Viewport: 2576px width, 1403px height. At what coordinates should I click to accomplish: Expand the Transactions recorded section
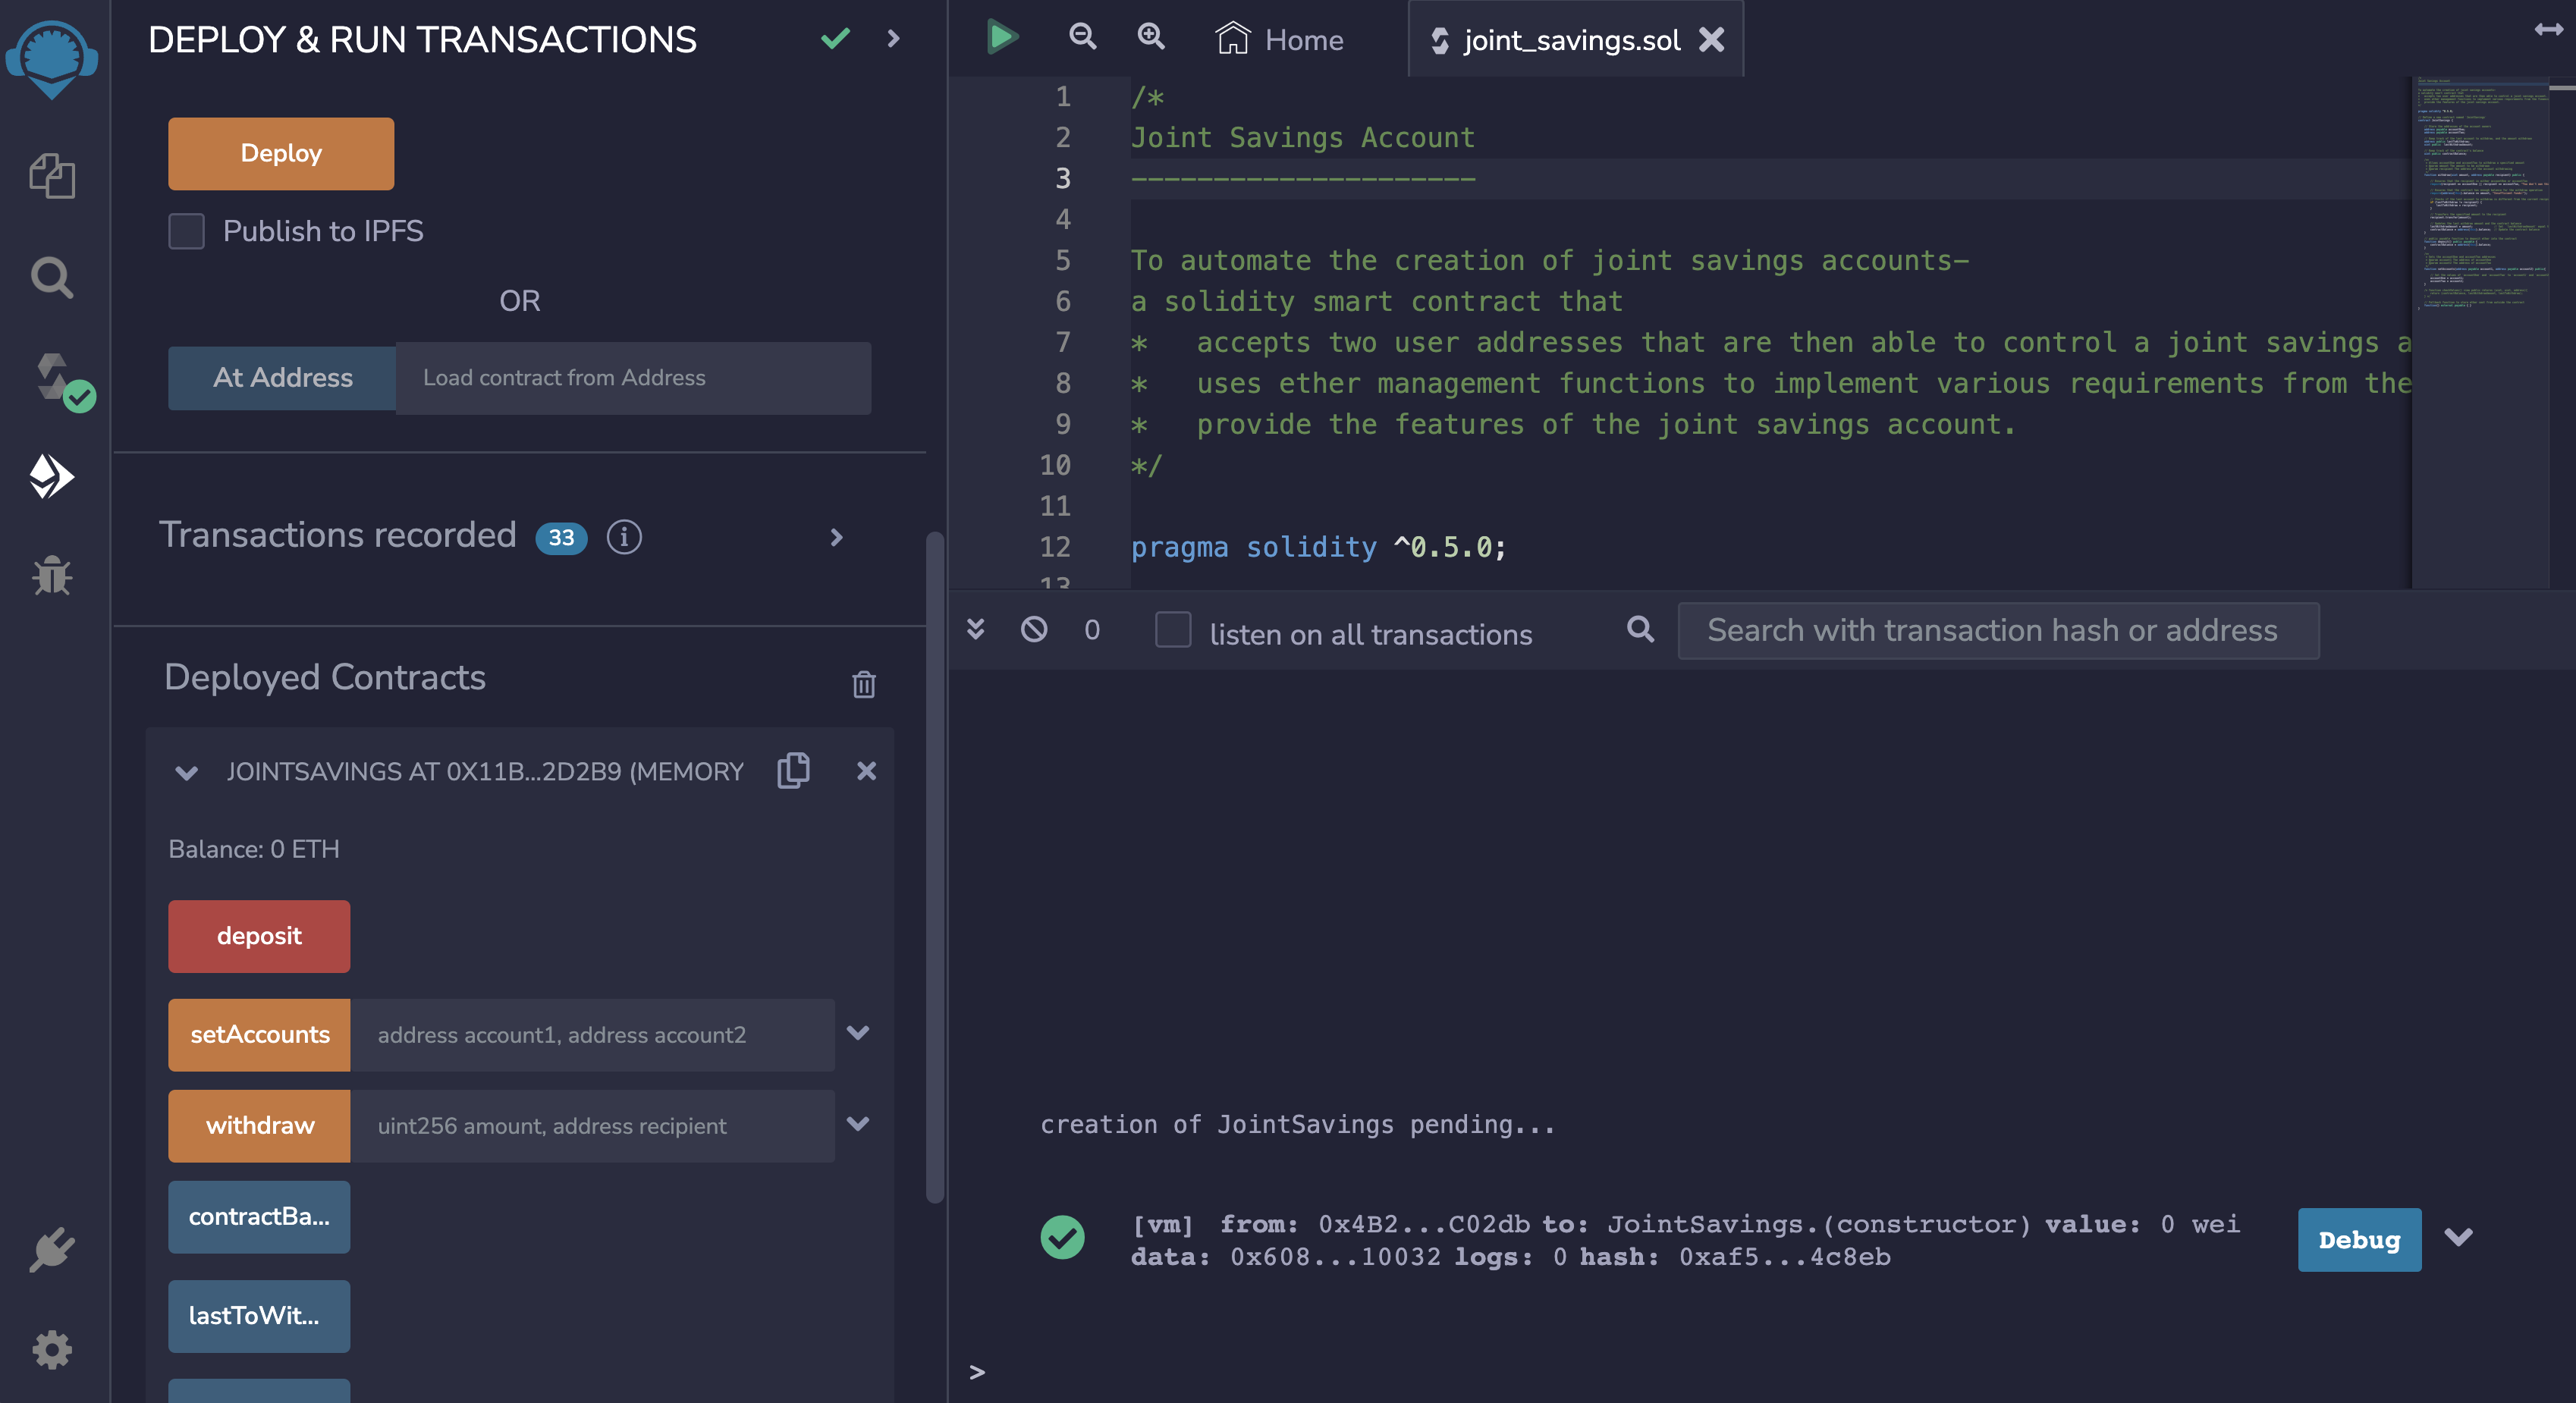click(836, 537)
